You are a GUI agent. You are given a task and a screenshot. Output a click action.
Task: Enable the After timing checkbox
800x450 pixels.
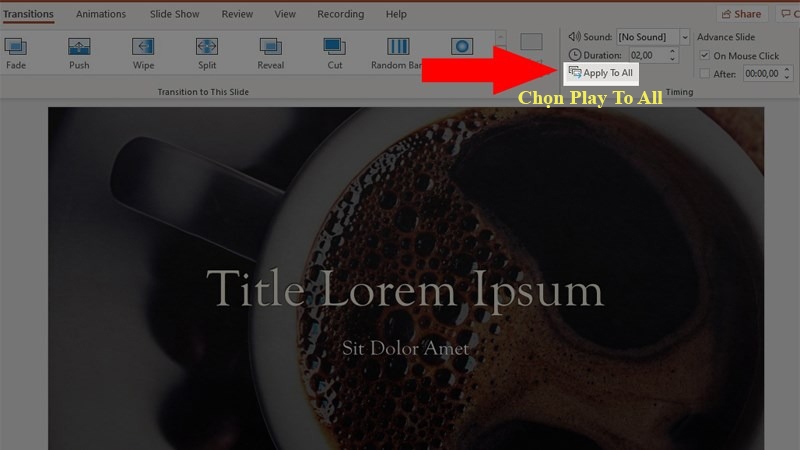coord(705,73)
